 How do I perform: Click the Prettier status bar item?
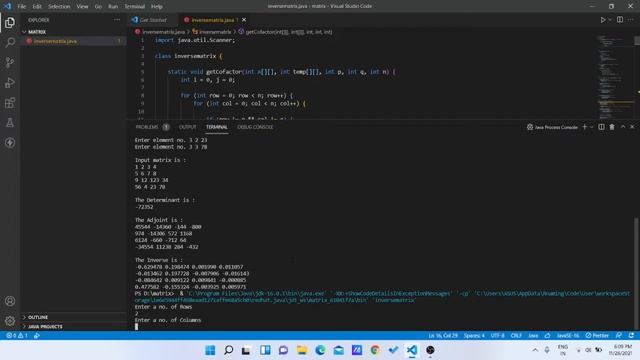(597, 336)
